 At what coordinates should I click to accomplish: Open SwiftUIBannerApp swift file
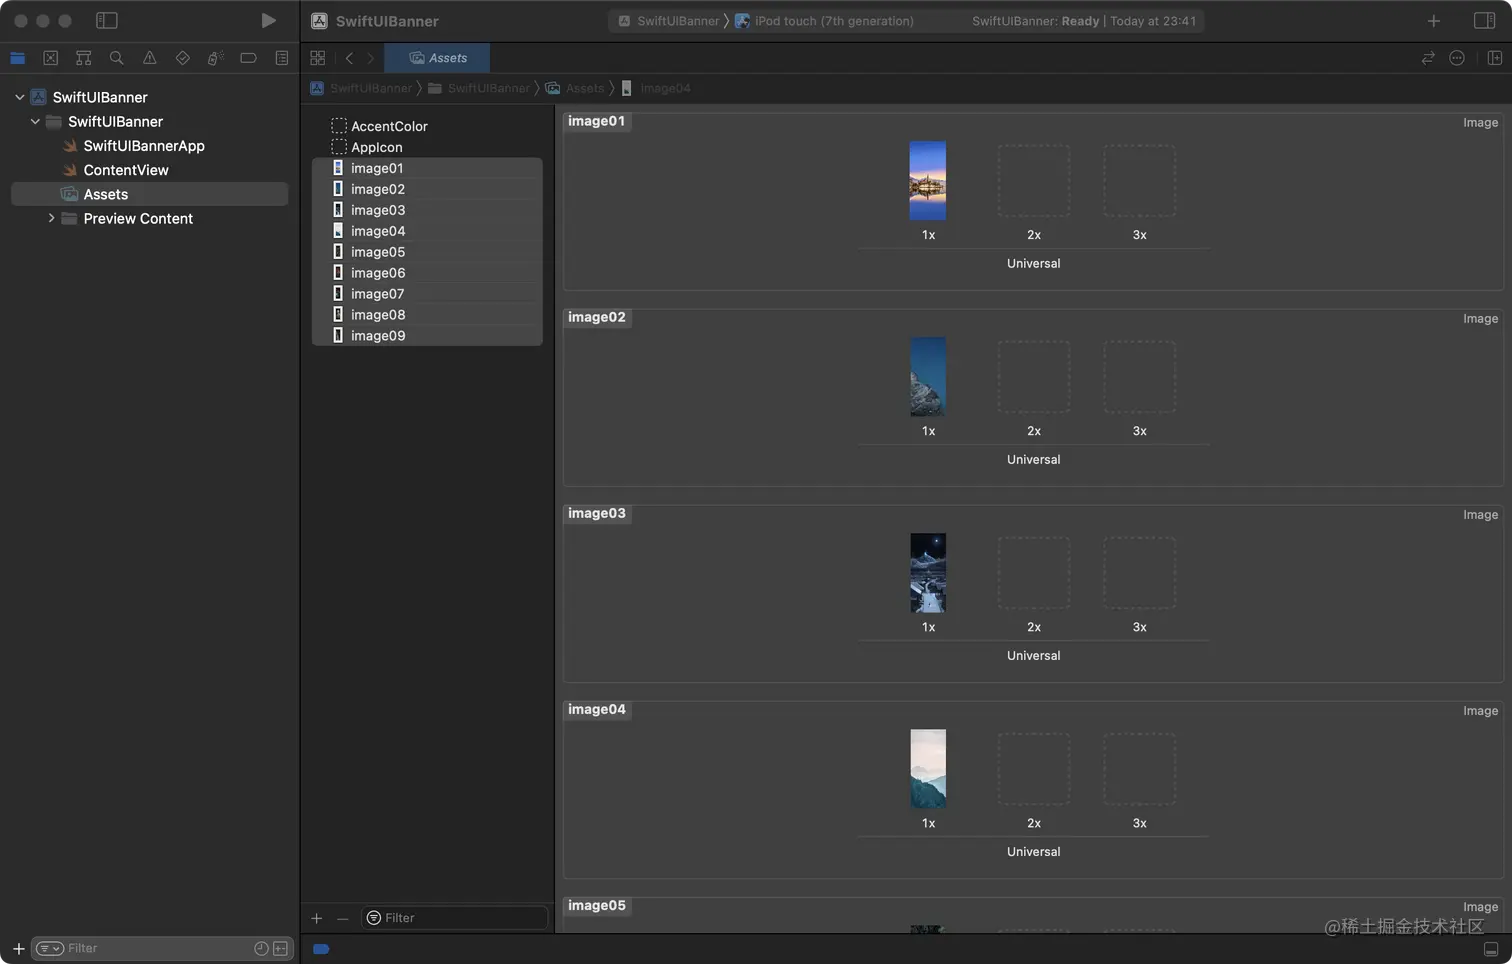144,145
